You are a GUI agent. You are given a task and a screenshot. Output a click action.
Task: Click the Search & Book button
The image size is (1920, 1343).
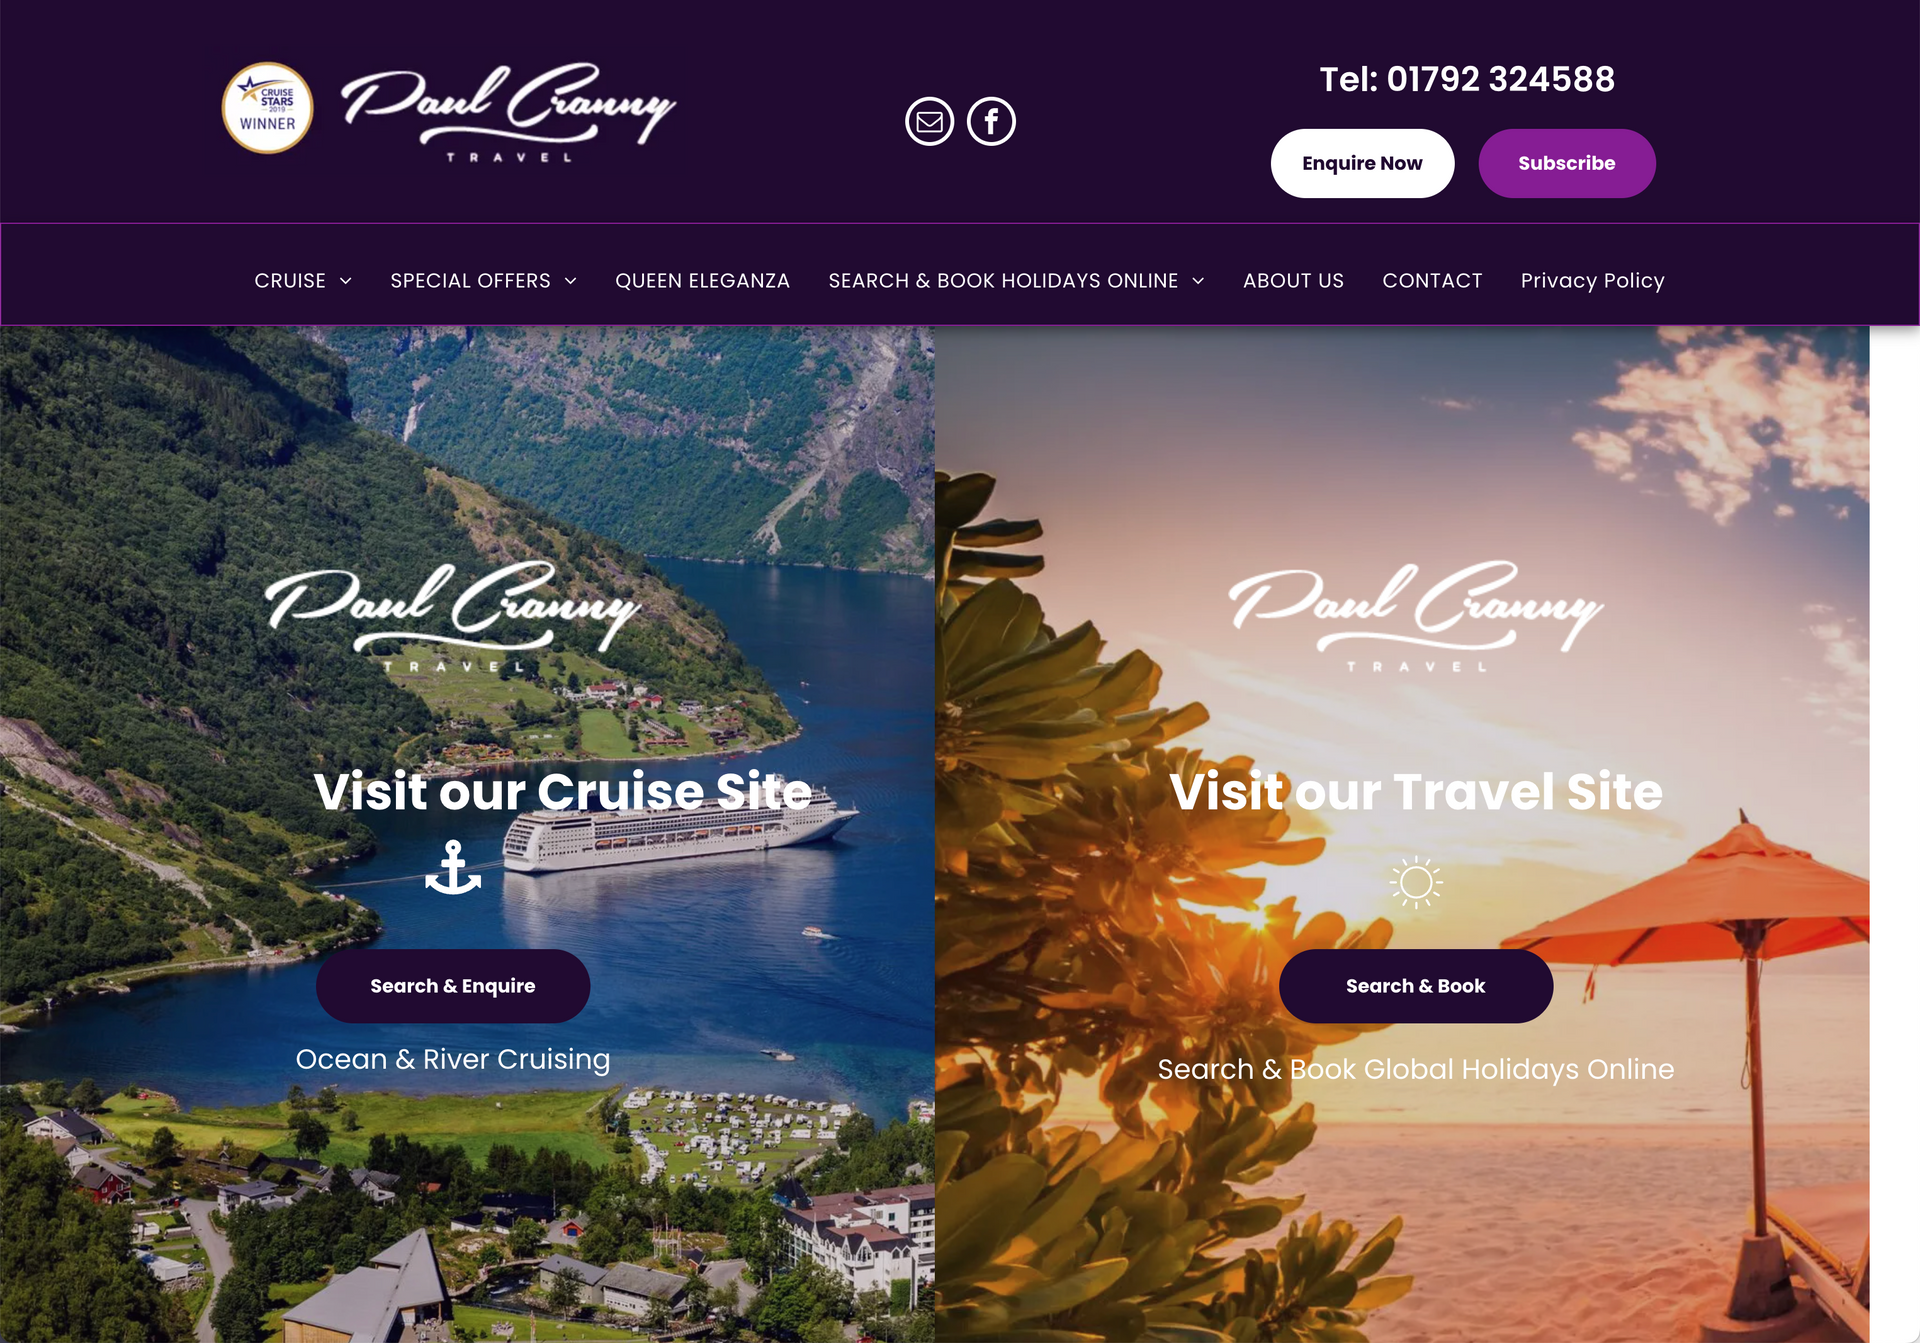(x=1416, y=986)
